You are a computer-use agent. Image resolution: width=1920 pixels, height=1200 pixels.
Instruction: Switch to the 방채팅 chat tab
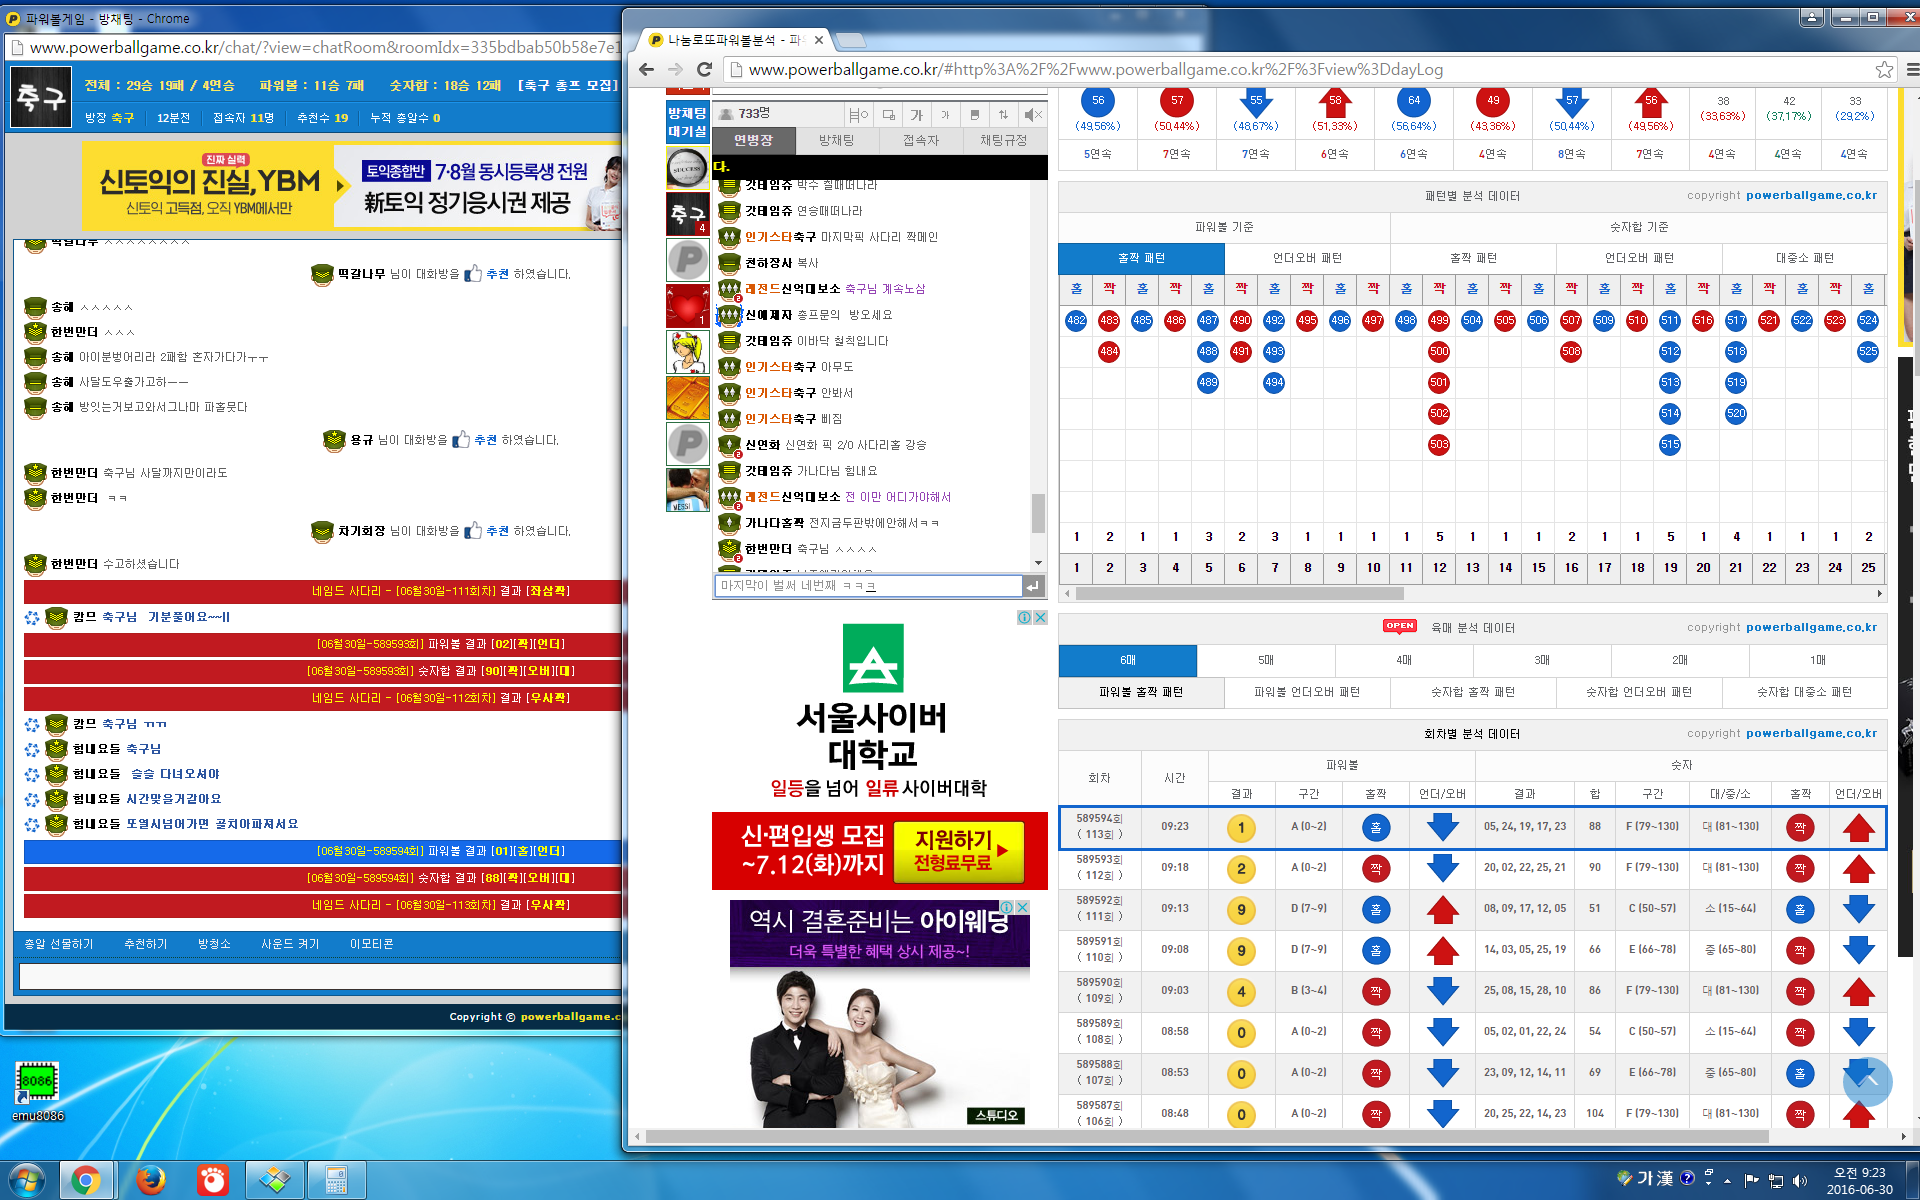837,140
